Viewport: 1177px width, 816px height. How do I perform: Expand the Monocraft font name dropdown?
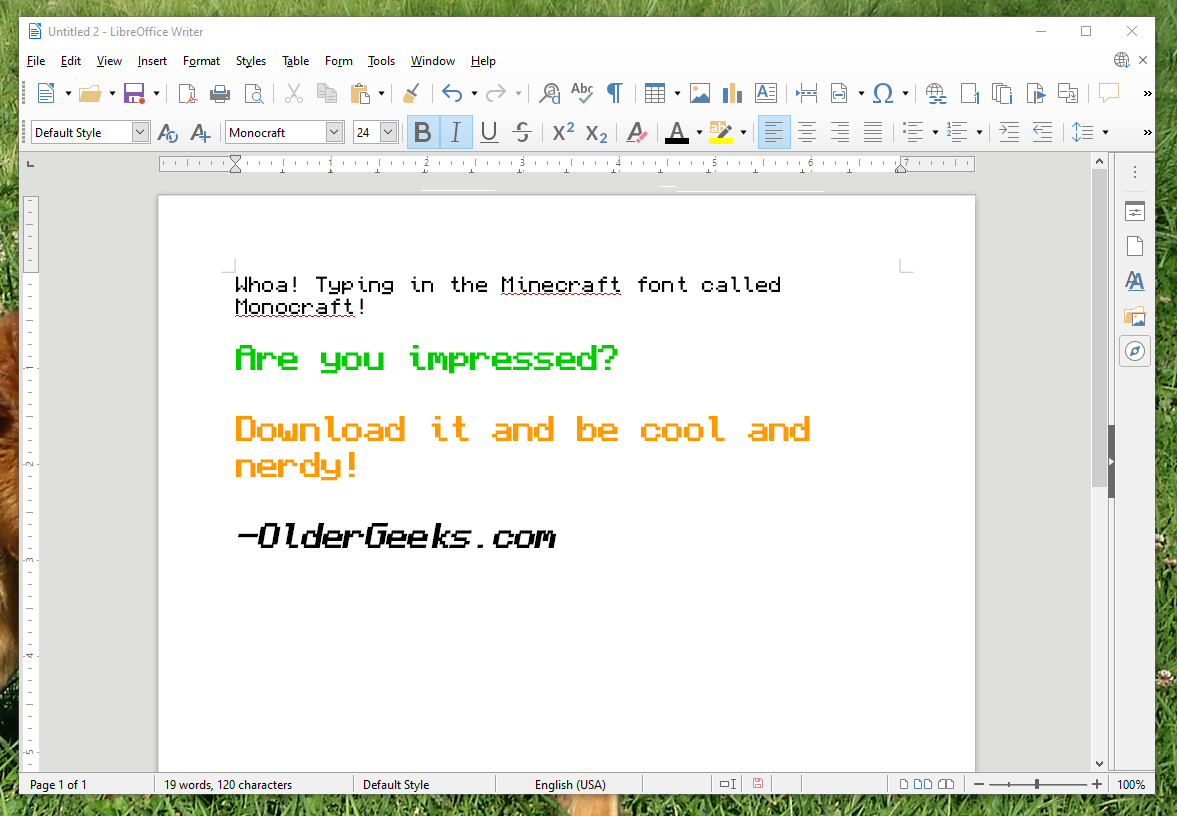click(335, 132)
